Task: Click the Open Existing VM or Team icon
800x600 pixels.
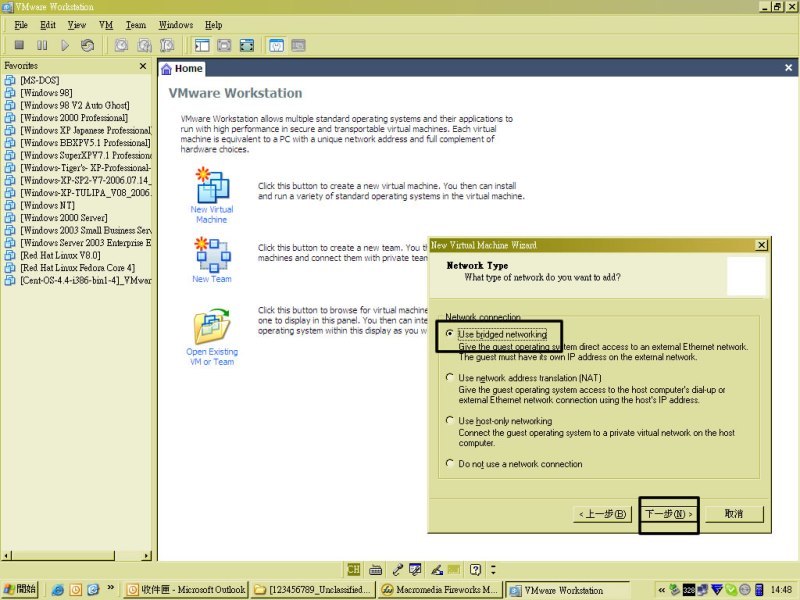Action: (212, 327)
